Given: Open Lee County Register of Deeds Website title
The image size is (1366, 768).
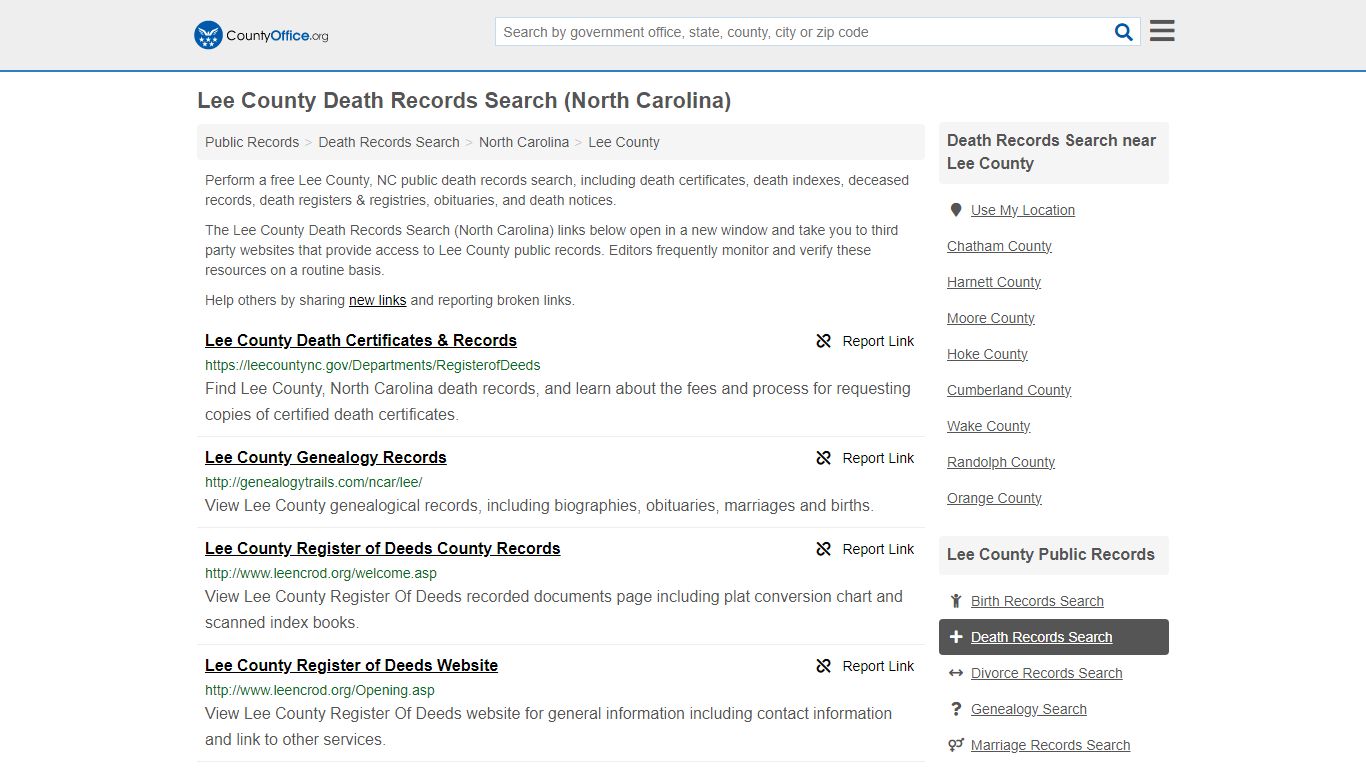Looking at the screenshot, I should [352, 666].
